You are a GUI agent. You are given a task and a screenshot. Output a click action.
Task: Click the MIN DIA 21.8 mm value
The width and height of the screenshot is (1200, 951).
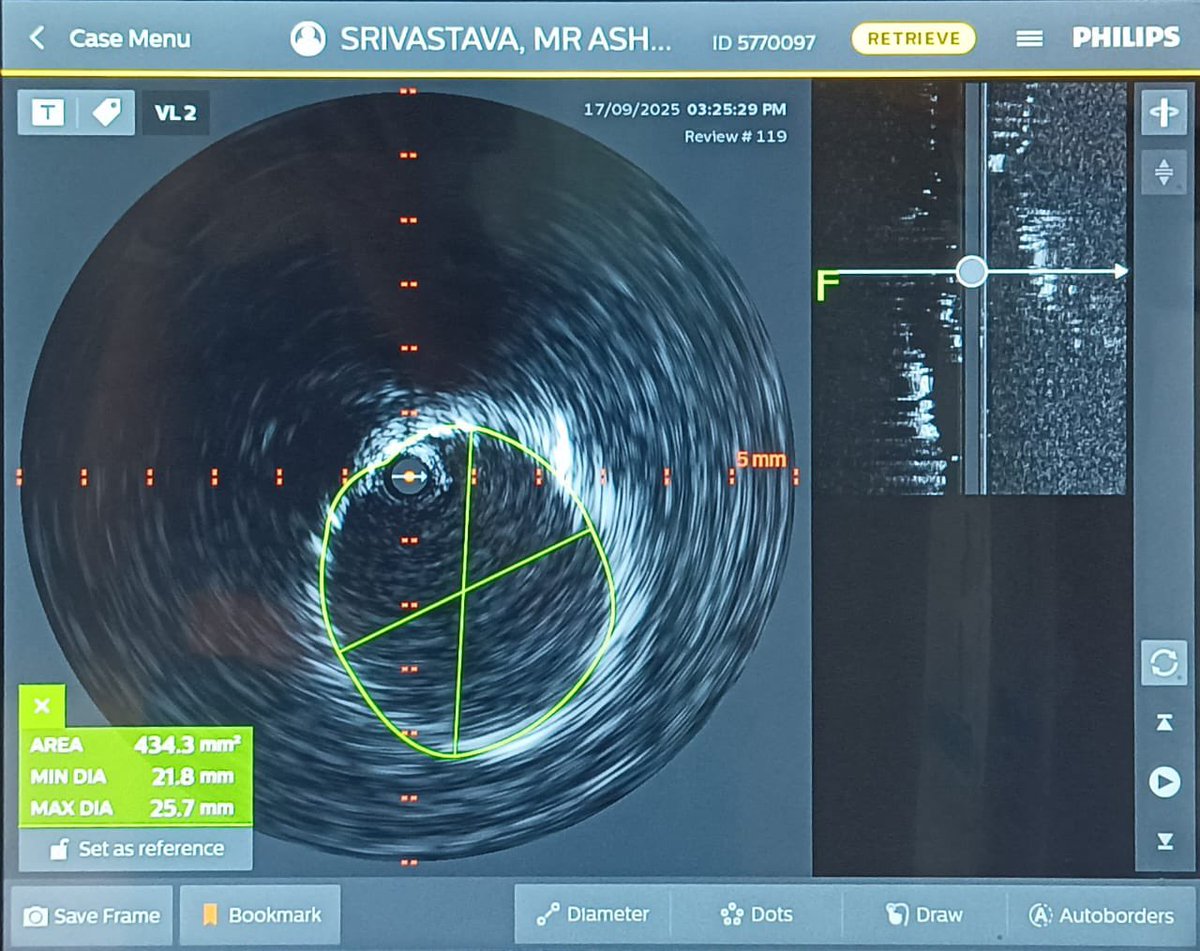tap(195, 776)
